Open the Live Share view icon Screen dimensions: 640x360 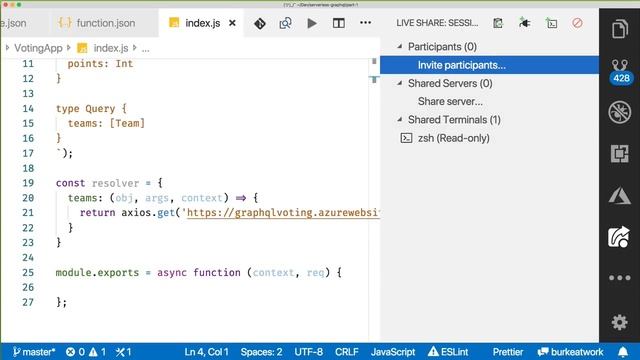tap(619, 237)
